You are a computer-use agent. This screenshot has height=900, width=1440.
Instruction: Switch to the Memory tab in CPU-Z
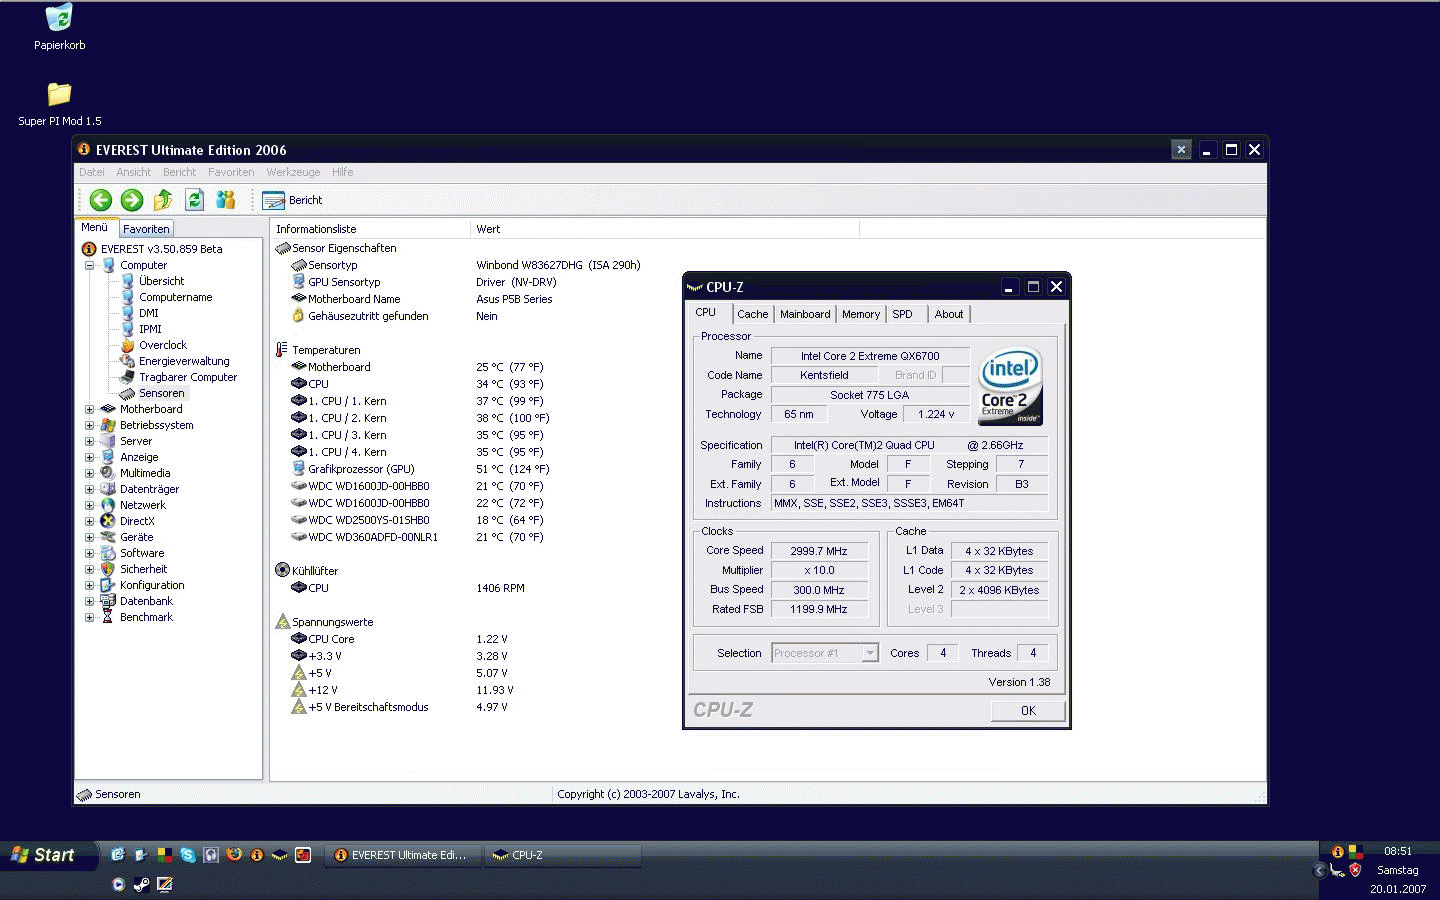point(861,314)
